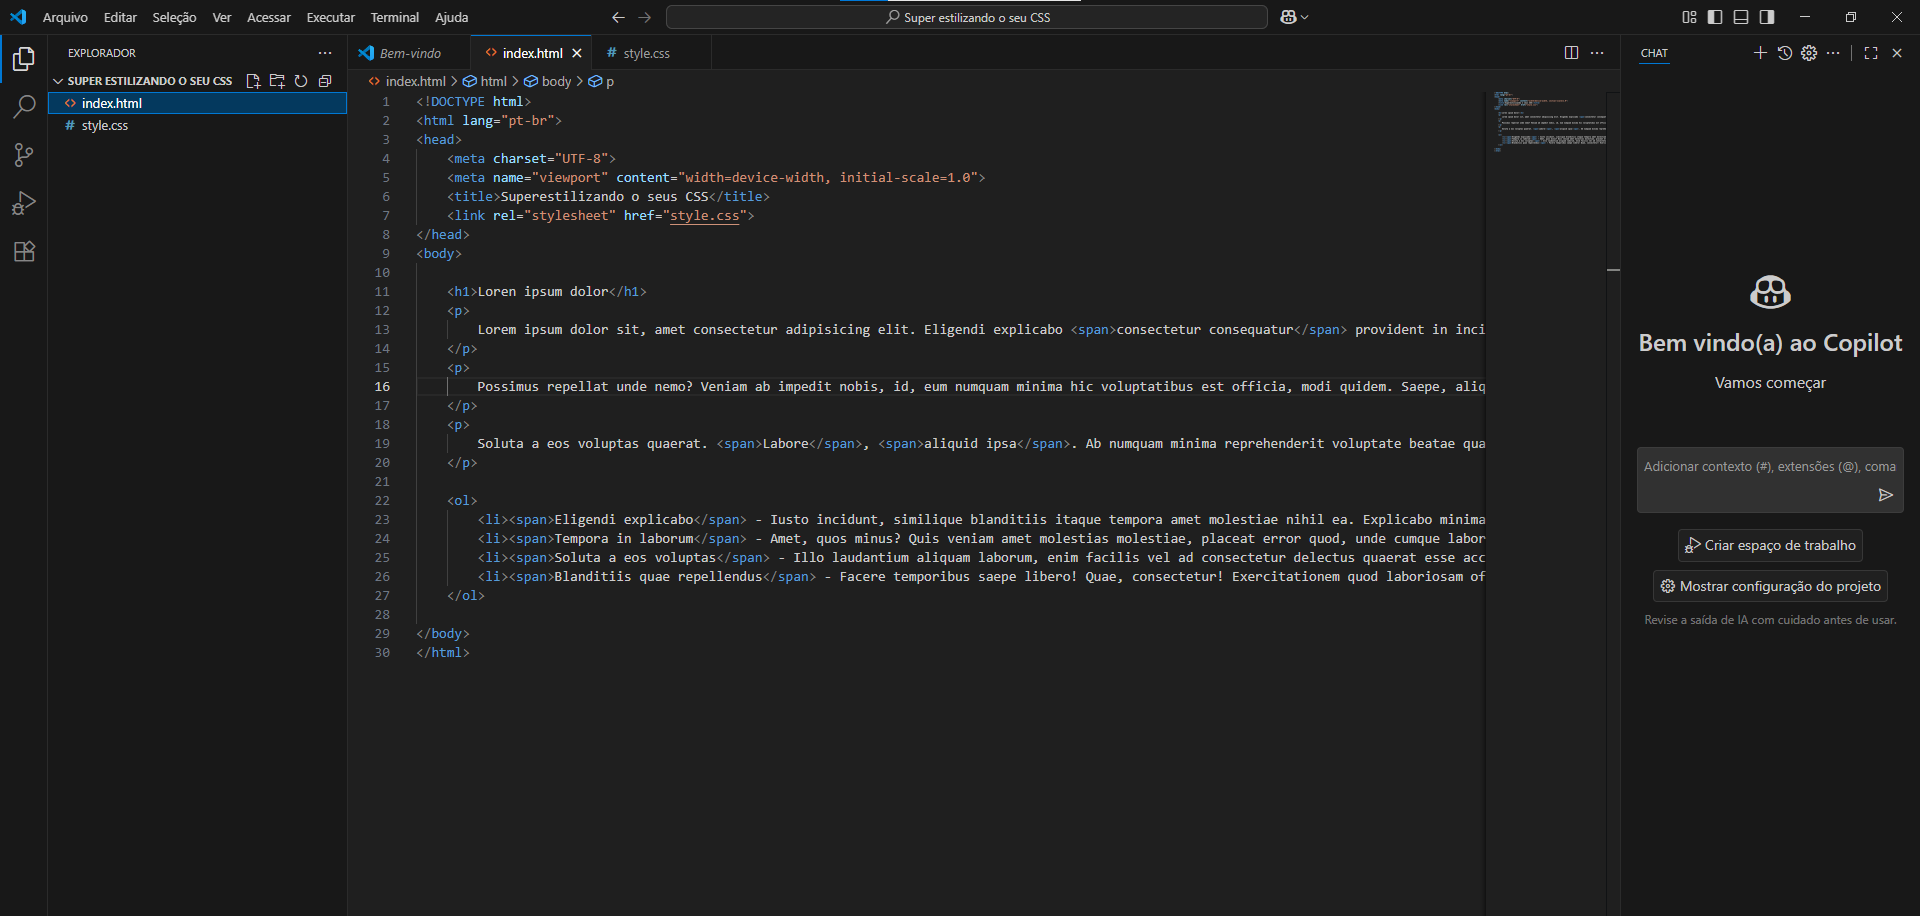Open Explorer more actions ellipsis
The image size is (1920, 916).
click(325, 53)
